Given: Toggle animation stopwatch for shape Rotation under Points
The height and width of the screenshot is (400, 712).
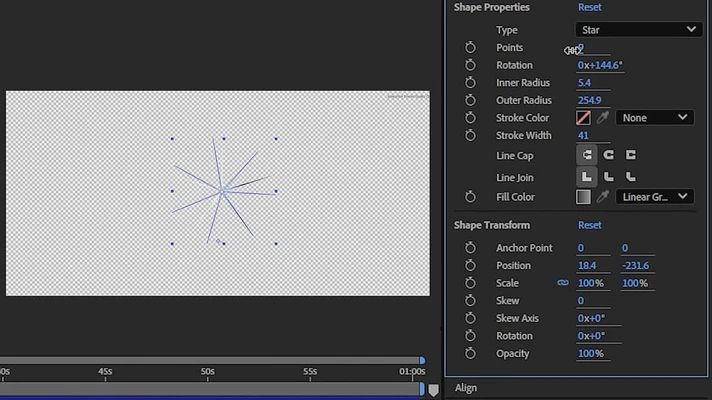Looking at the screenshot, I should [x=470, y=65].
